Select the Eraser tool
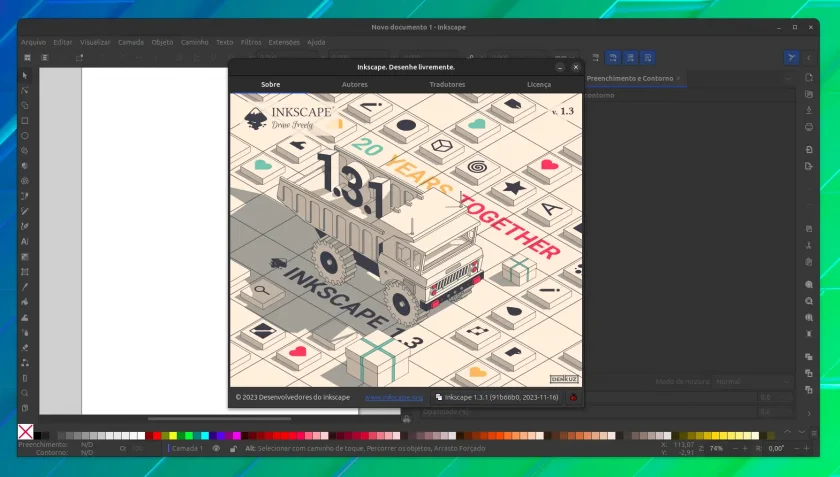This screenshot has width=840, height=477. [x=25, y=347]
